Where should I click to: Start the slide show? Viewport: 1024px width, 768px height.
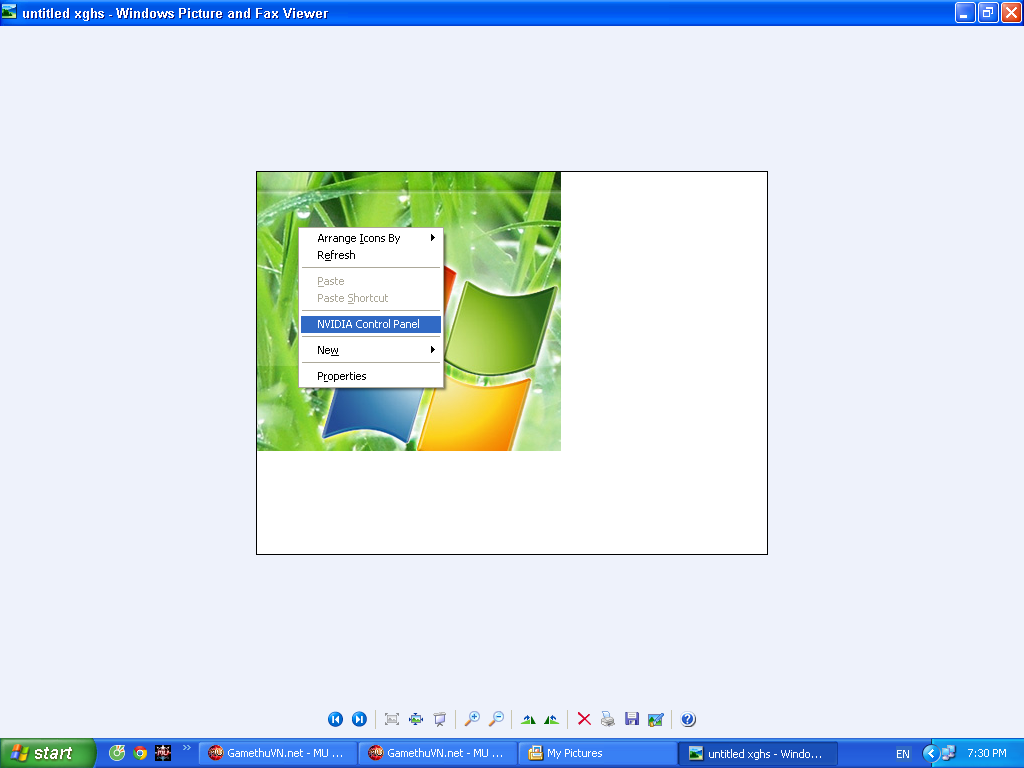pyautogui.click(x=439, y=719)
